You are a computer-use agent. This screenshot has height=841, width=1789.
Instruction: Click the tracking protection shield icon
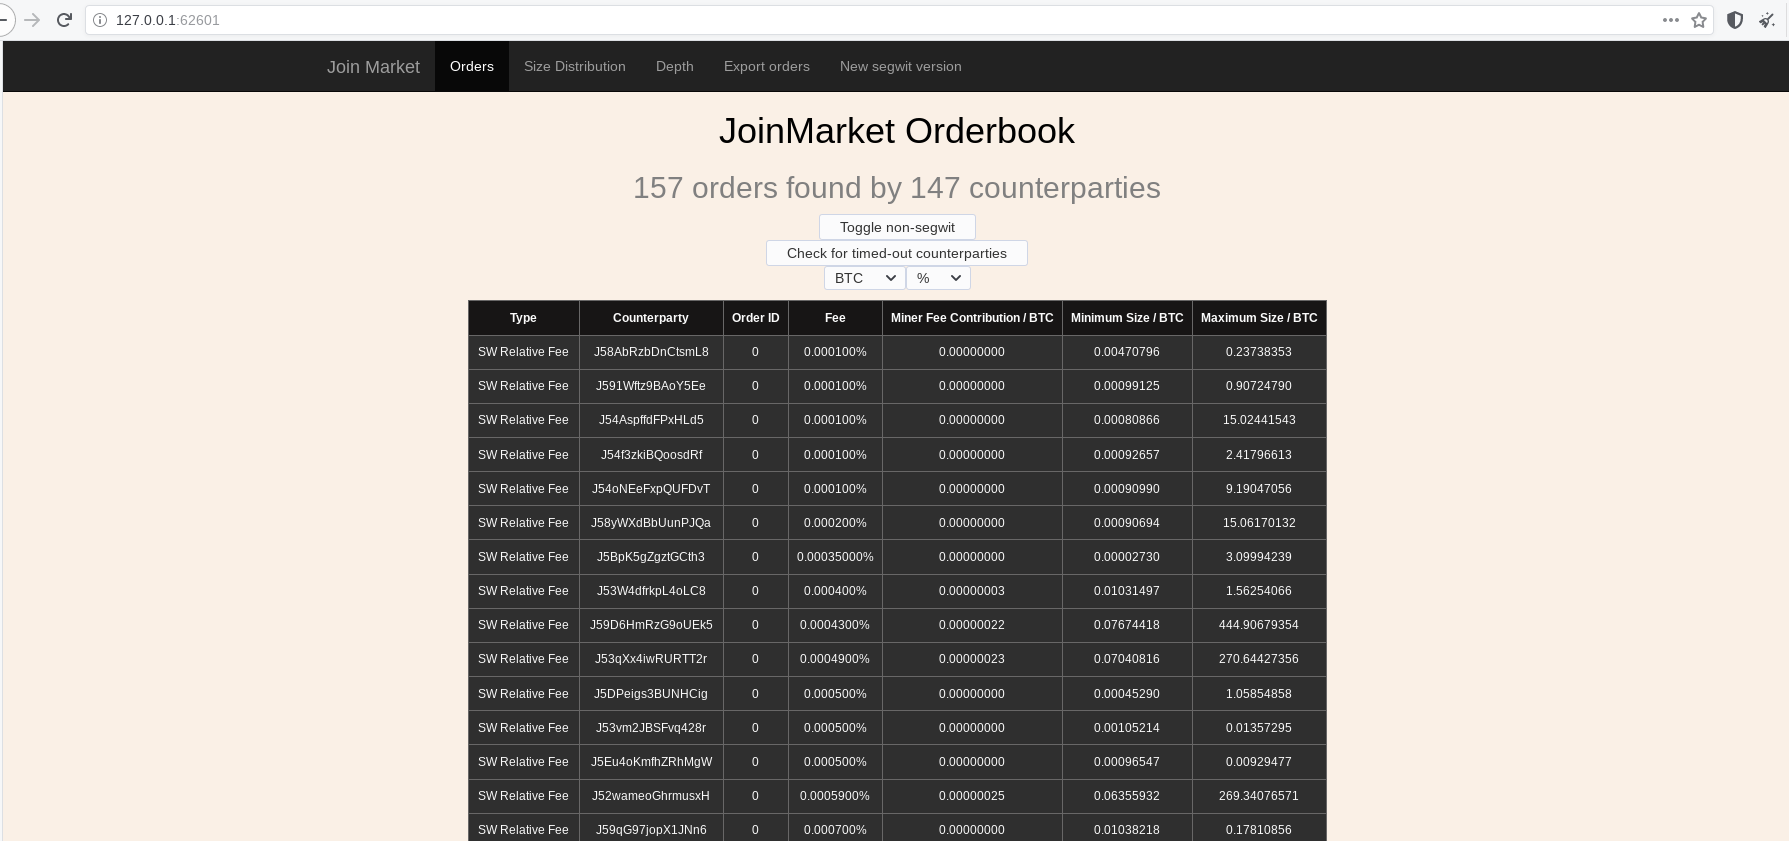1736,20
